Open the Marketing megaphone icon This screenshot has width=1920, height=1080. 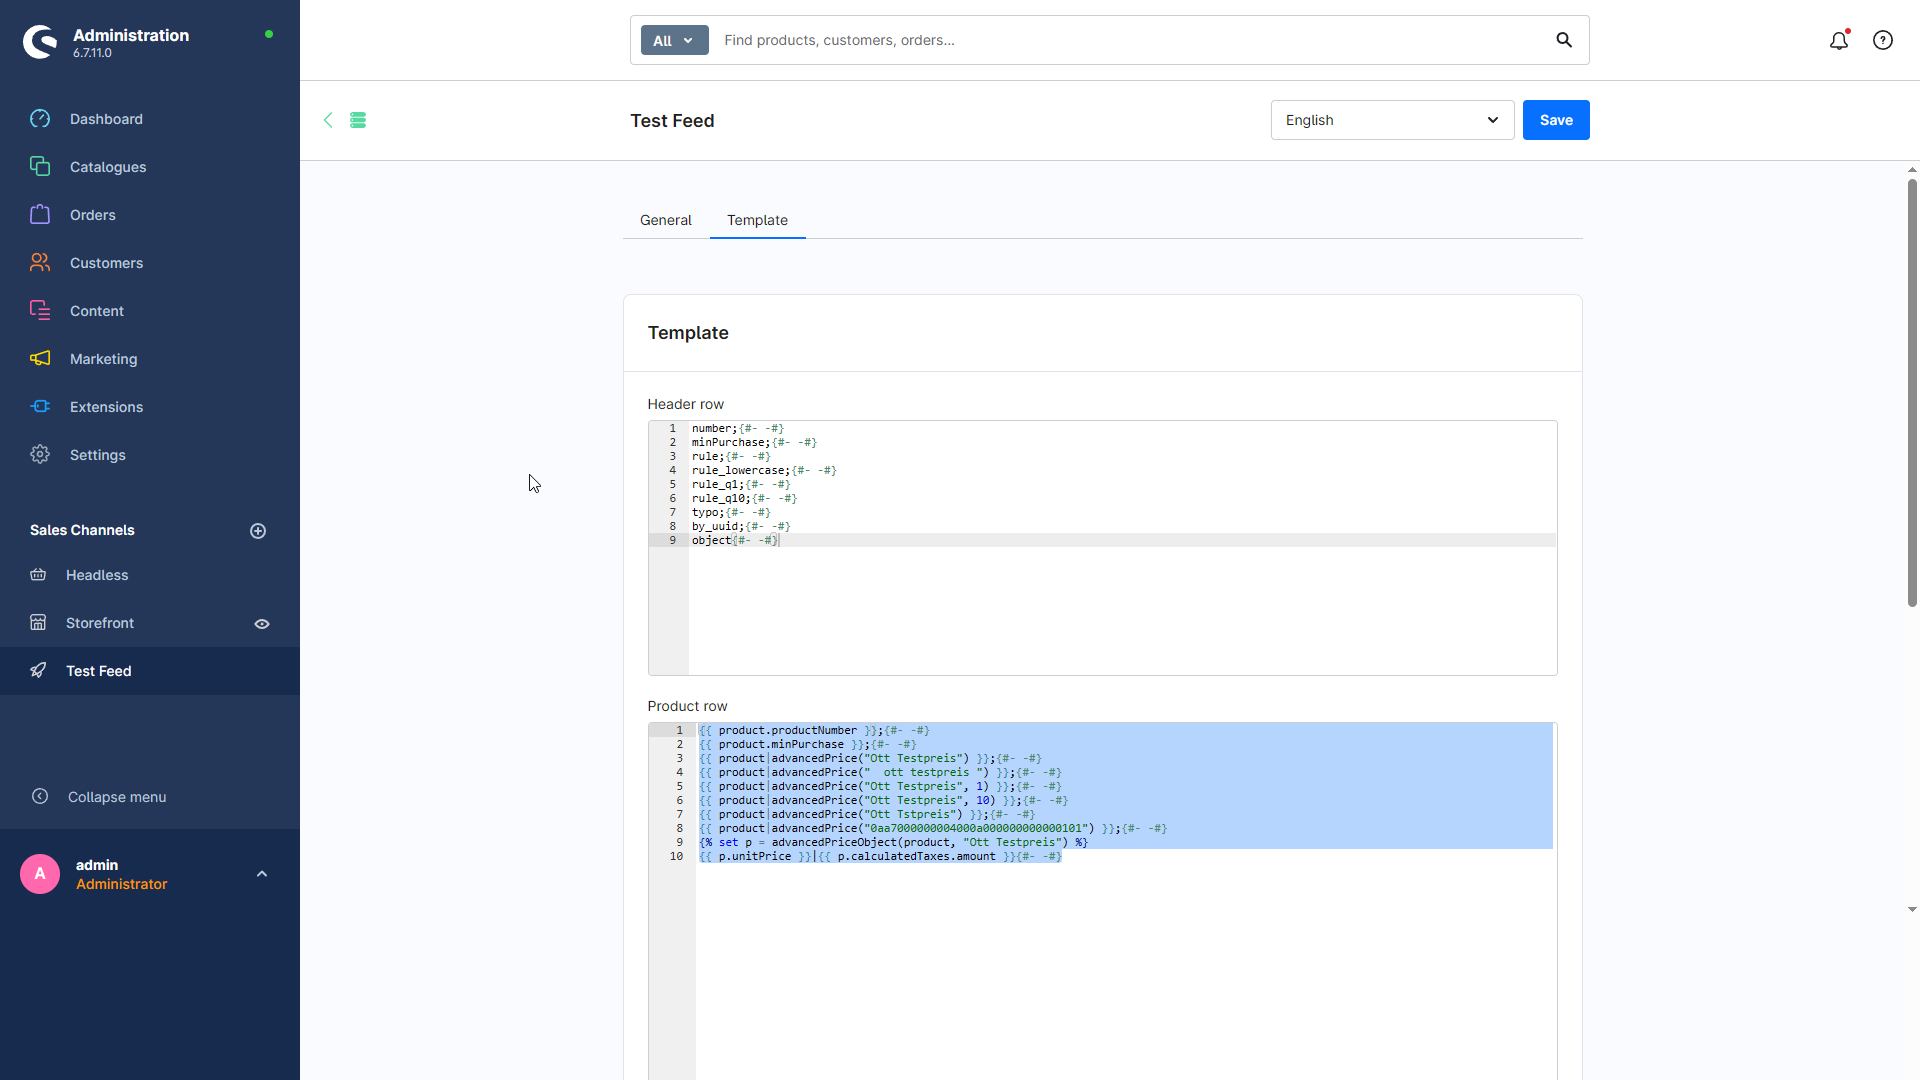click(40, 359)
